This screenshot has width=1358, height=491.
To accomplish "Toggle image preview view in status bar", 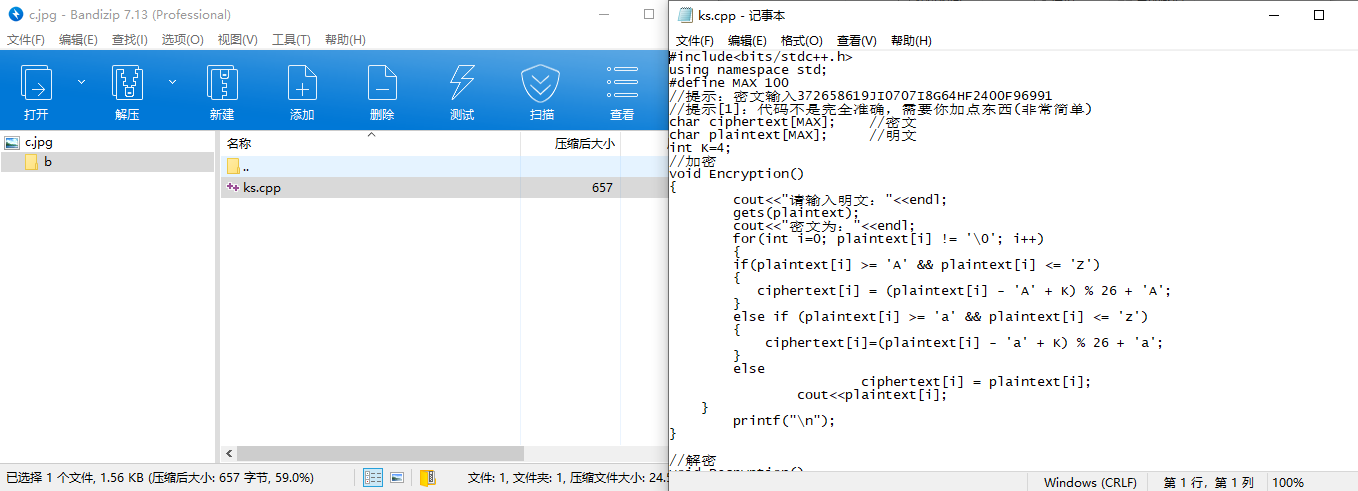I will click(x=397, y=478).
